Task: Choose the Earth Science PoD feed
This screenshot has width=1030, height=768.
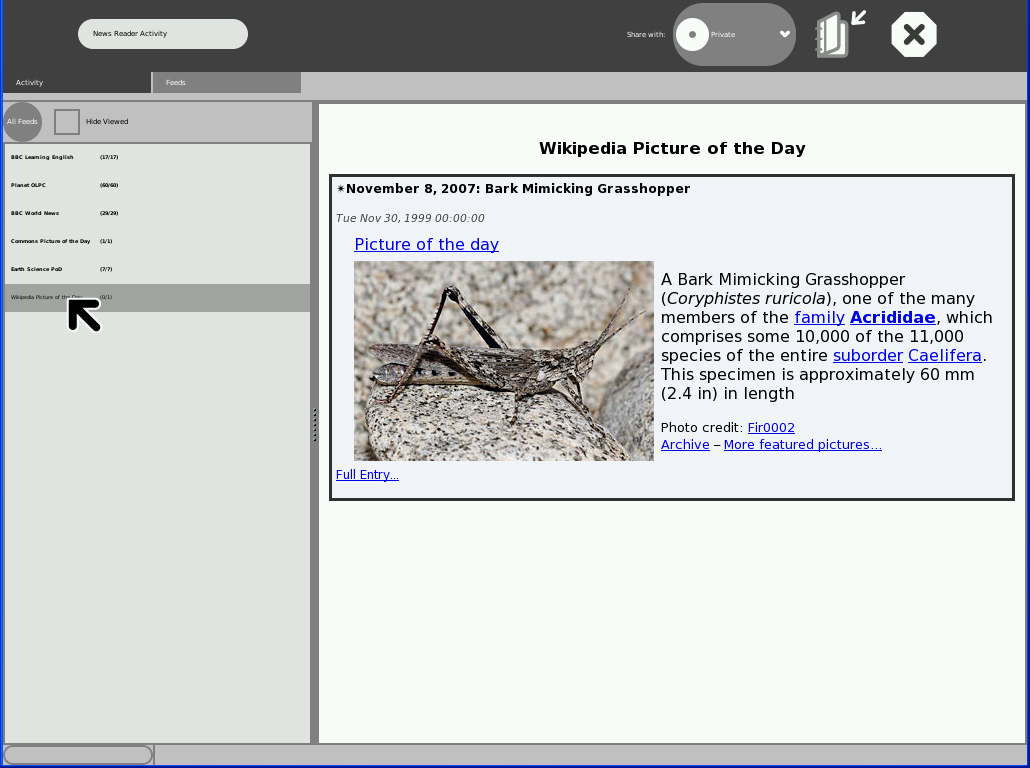Action: (x=37, y=269)
